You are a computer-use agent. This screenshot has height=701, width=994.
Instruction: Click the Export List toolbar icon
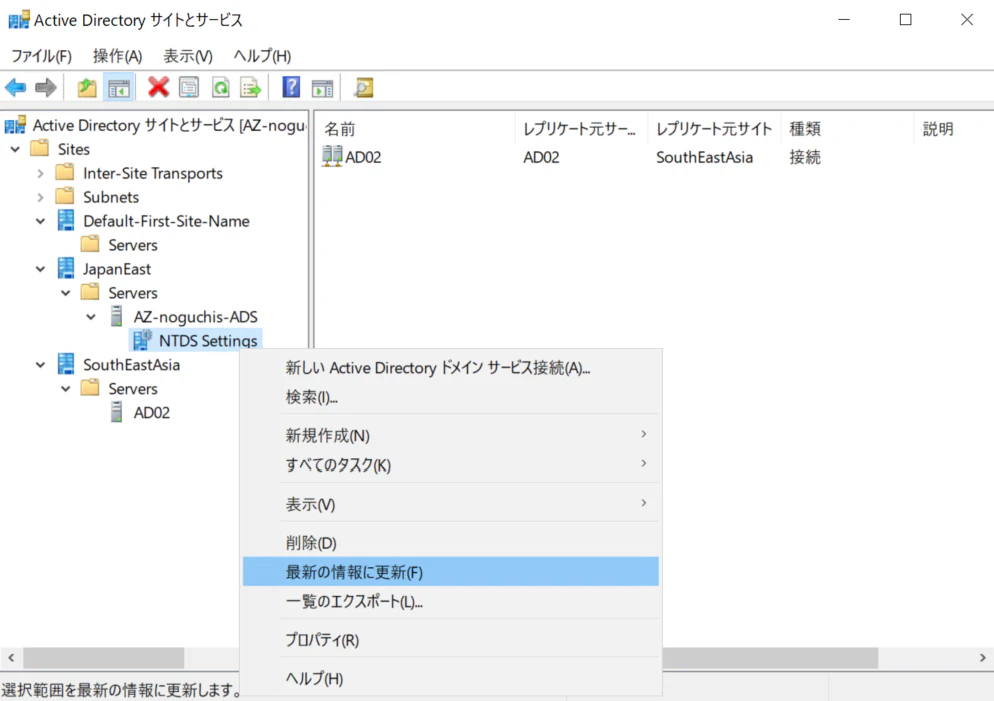[251, 87]
